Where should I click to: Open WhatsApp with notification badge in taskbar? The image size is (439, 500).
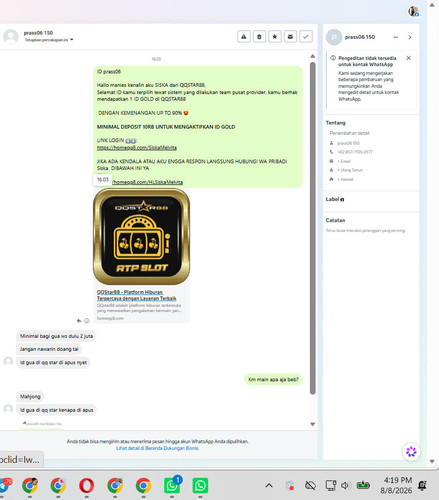172,485
